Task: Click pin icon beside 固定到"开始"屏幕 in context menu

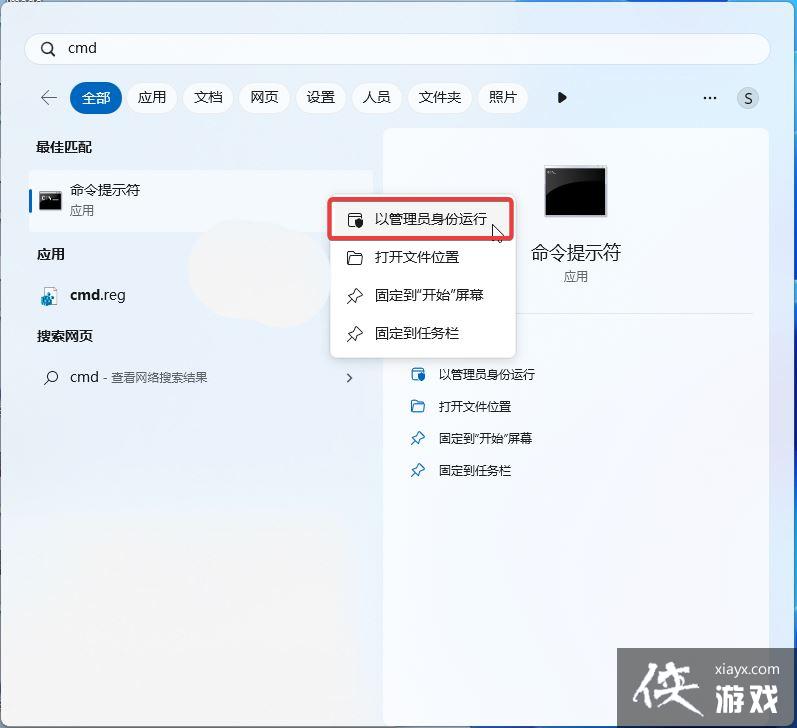Action: coord(355,296)
